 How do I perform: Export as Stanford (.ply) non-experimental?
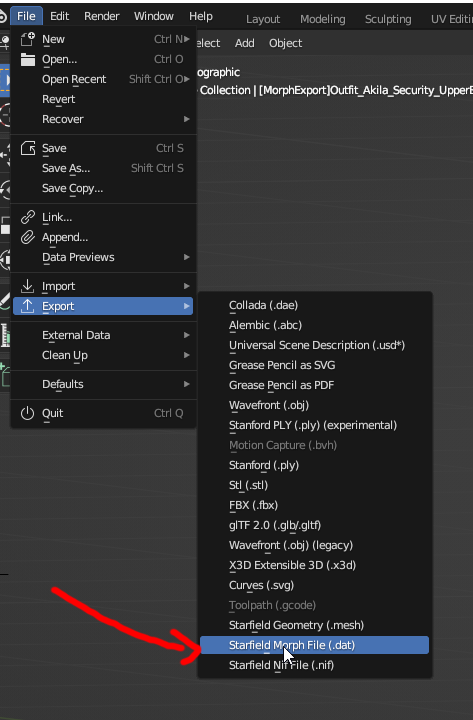[314, 465]
